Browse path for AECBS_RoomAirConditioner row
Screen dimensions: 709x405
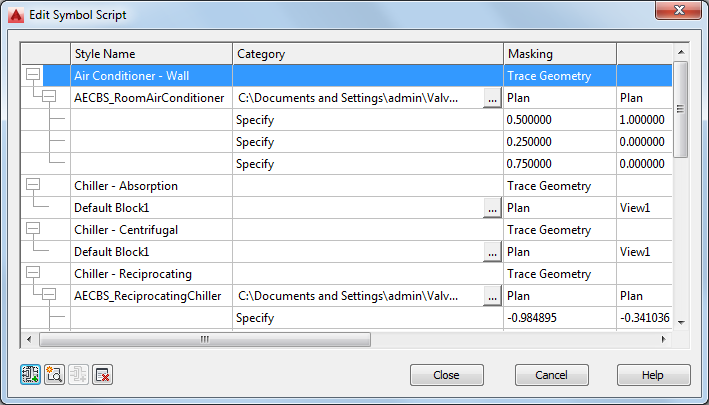(x=491, y=98)
